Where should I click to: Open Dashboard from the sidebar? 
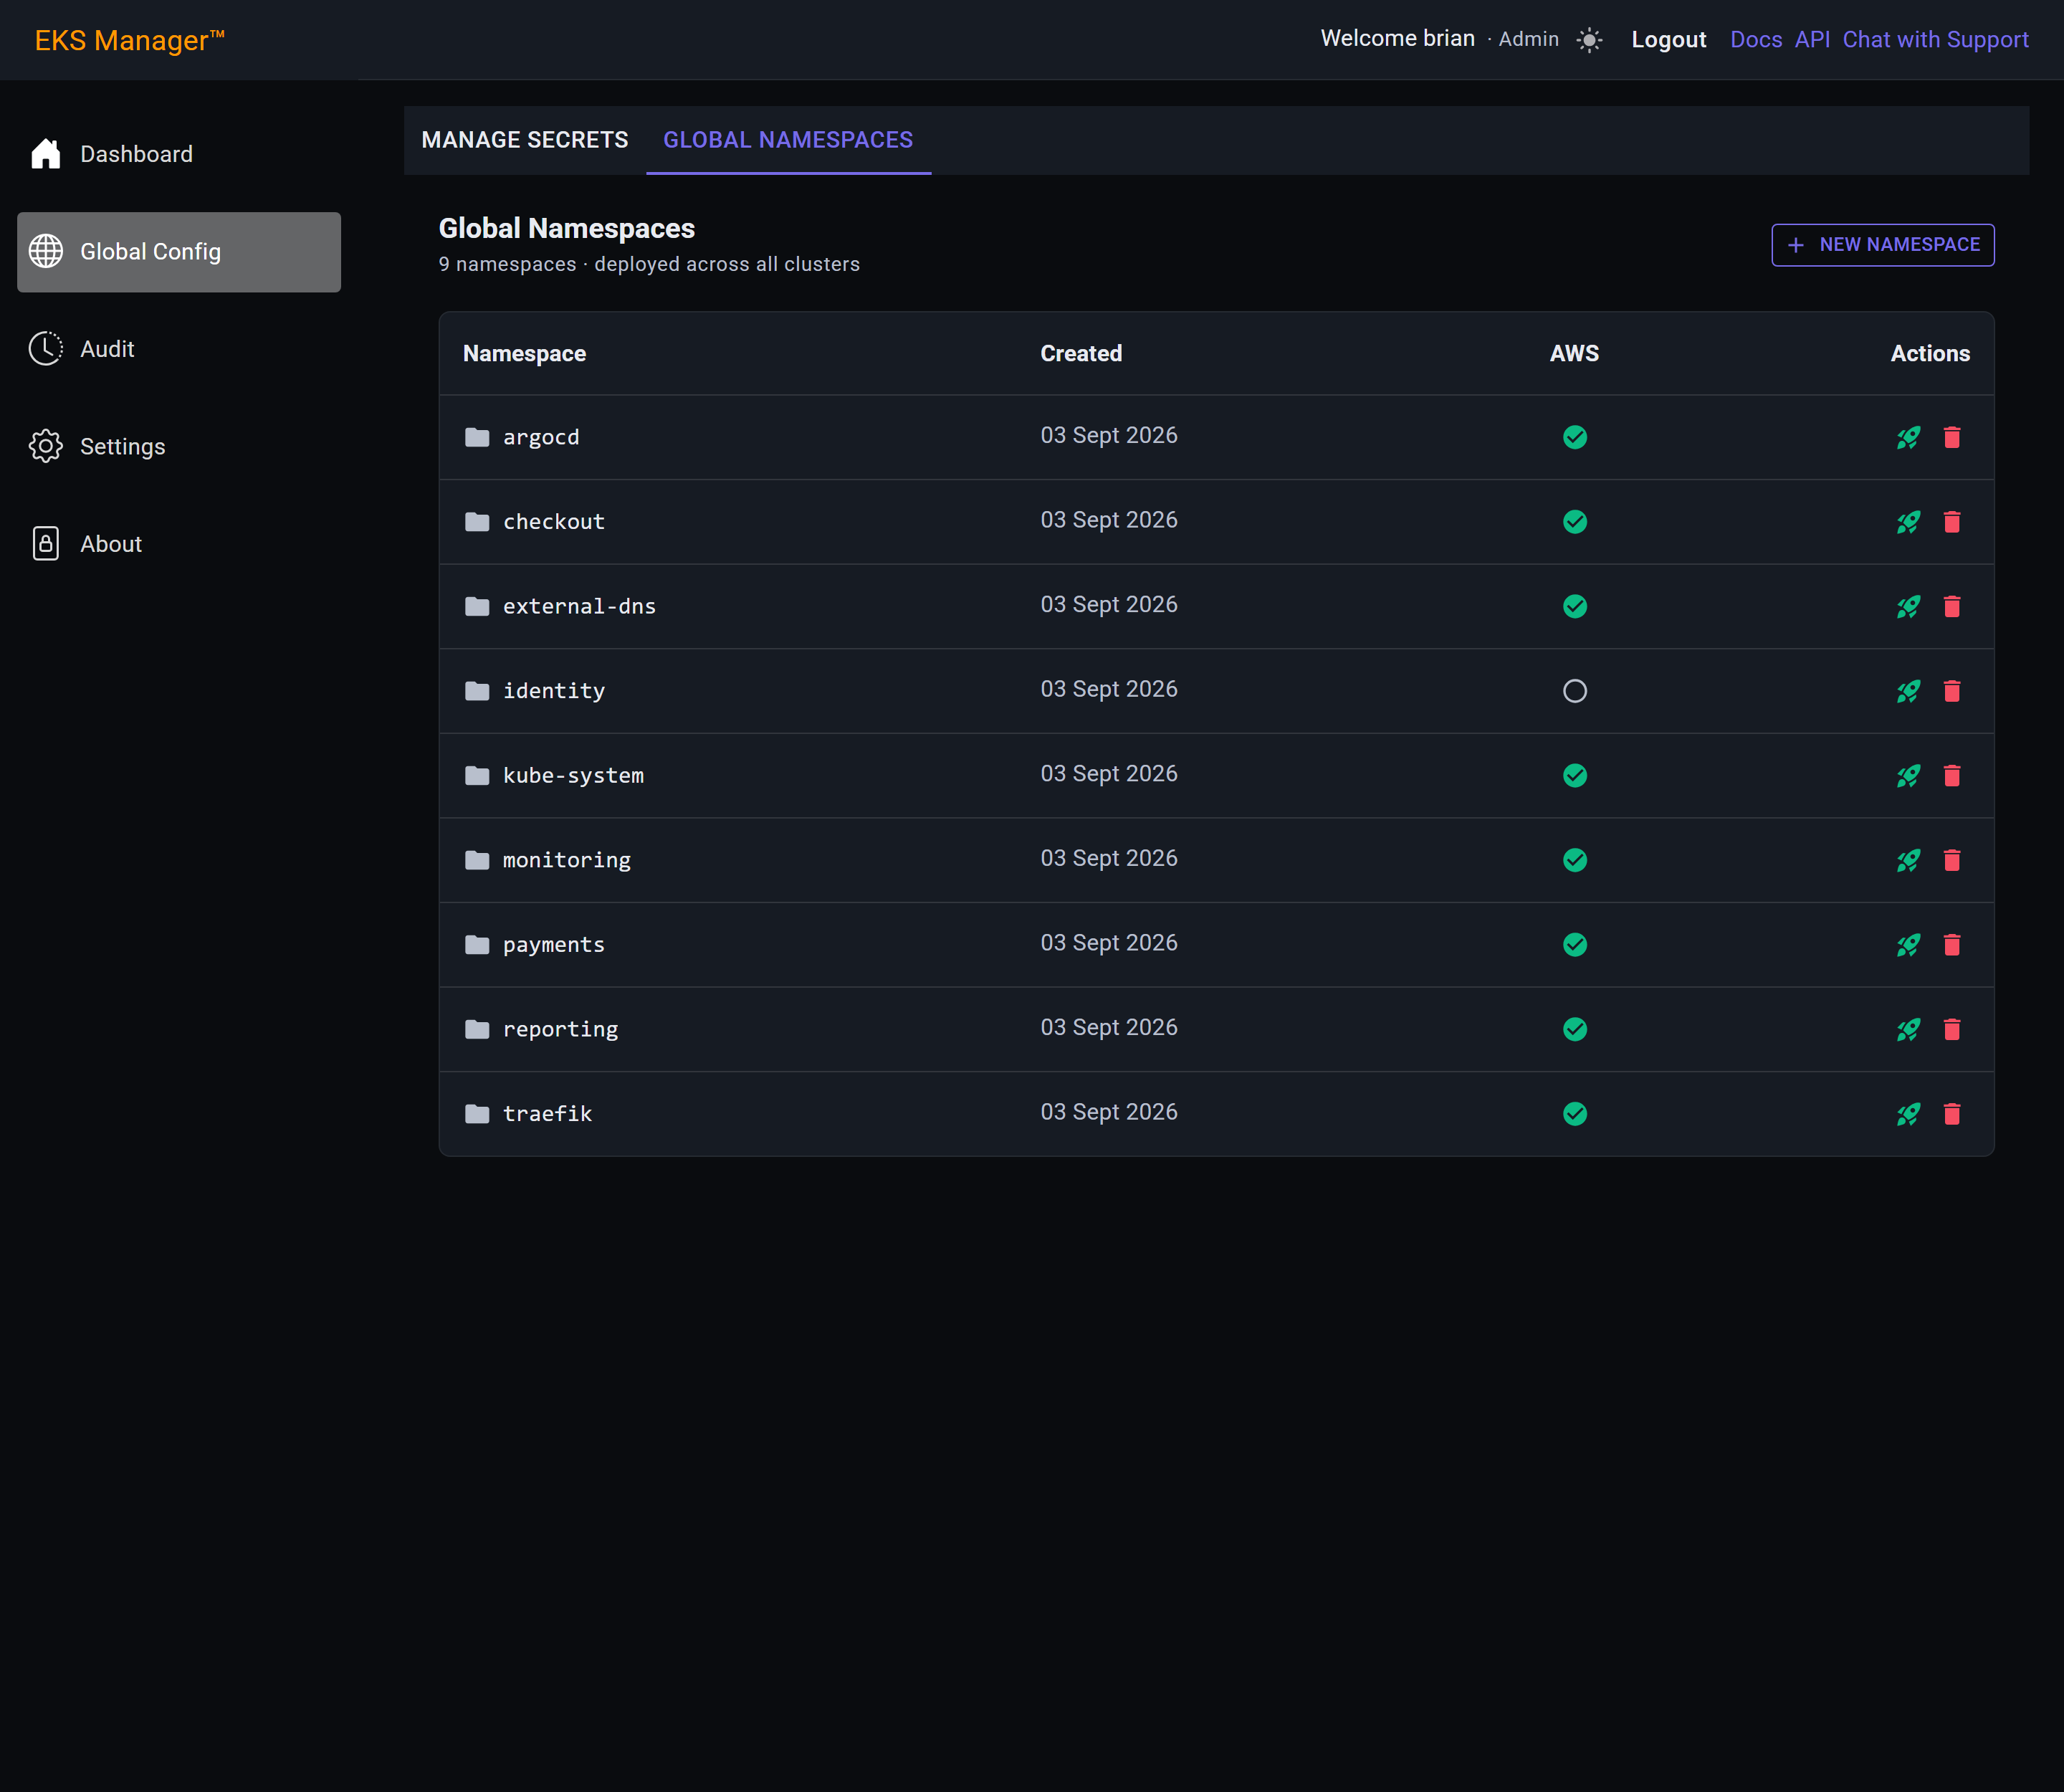click(x=179, y=154)
